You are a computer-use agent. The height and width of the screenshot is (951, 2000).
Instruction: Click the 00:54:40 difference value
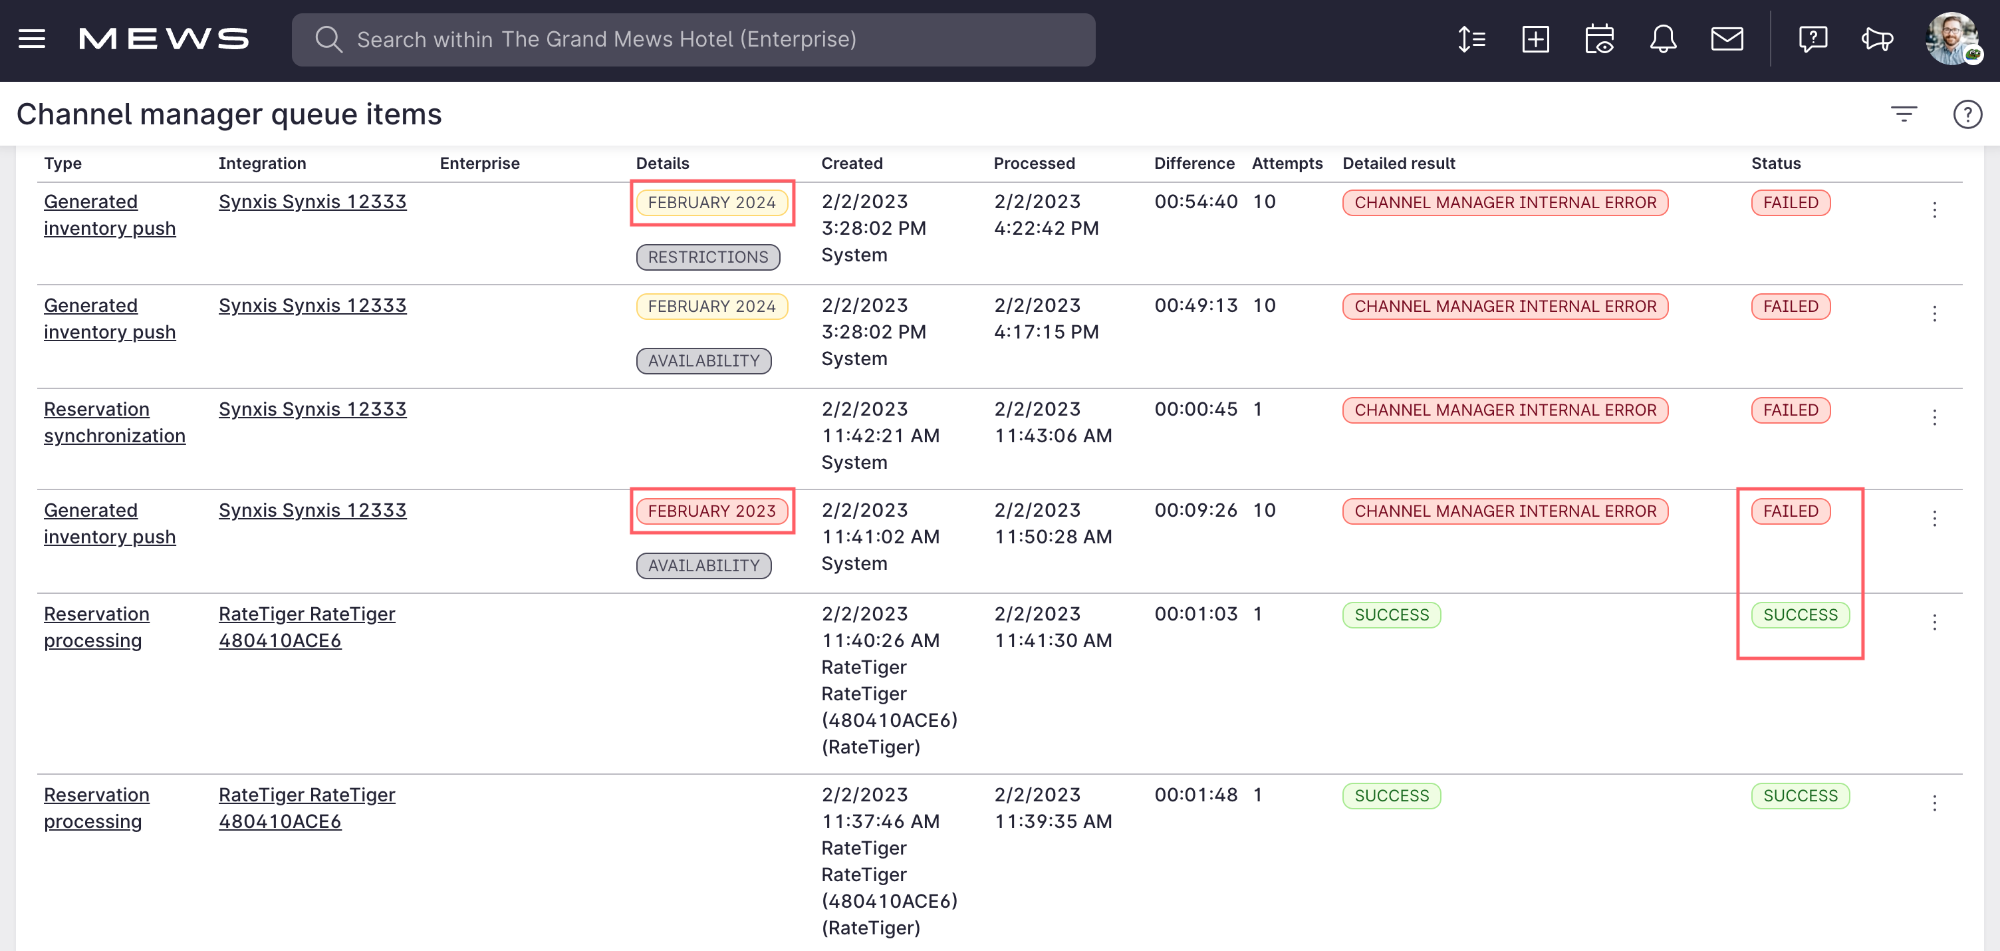(1196, 202)
